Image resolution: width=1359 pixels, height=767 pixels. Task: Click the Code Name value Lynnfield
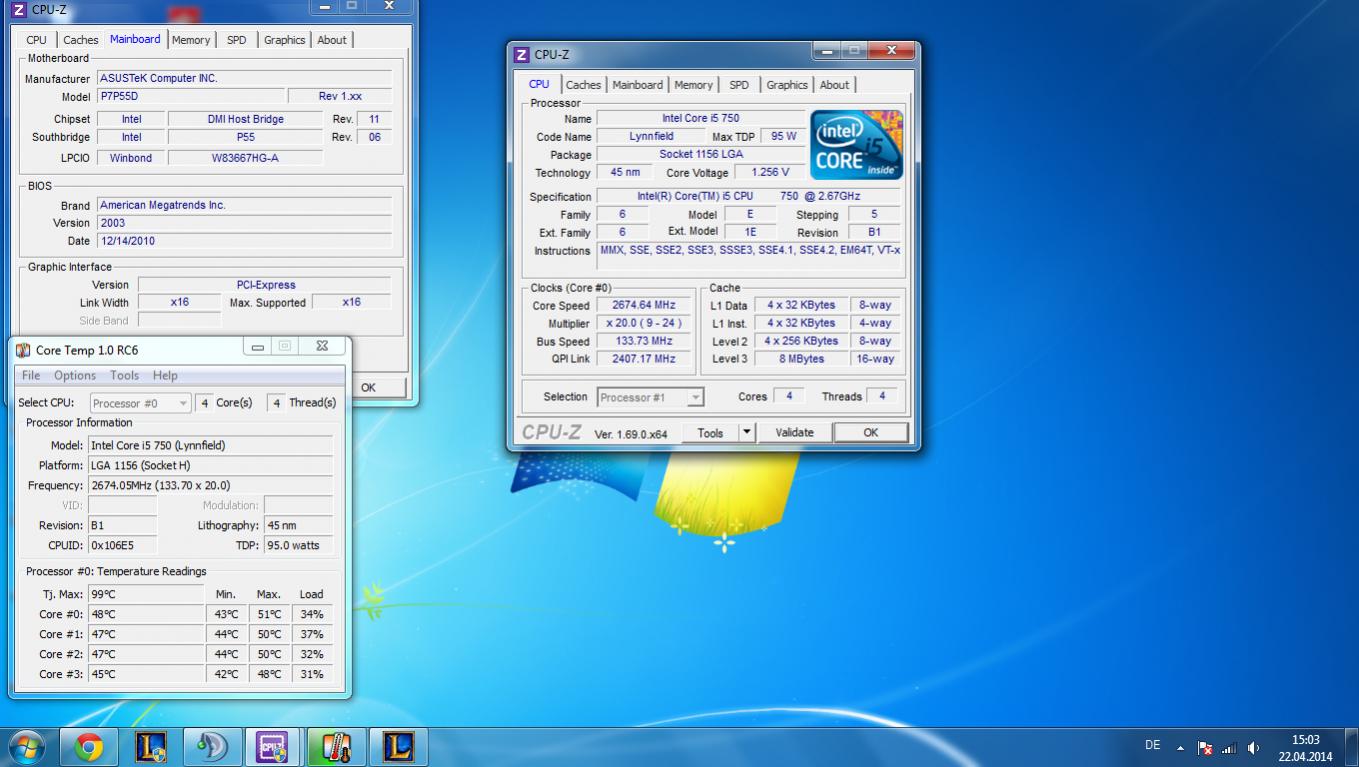[x=651, y=136]
